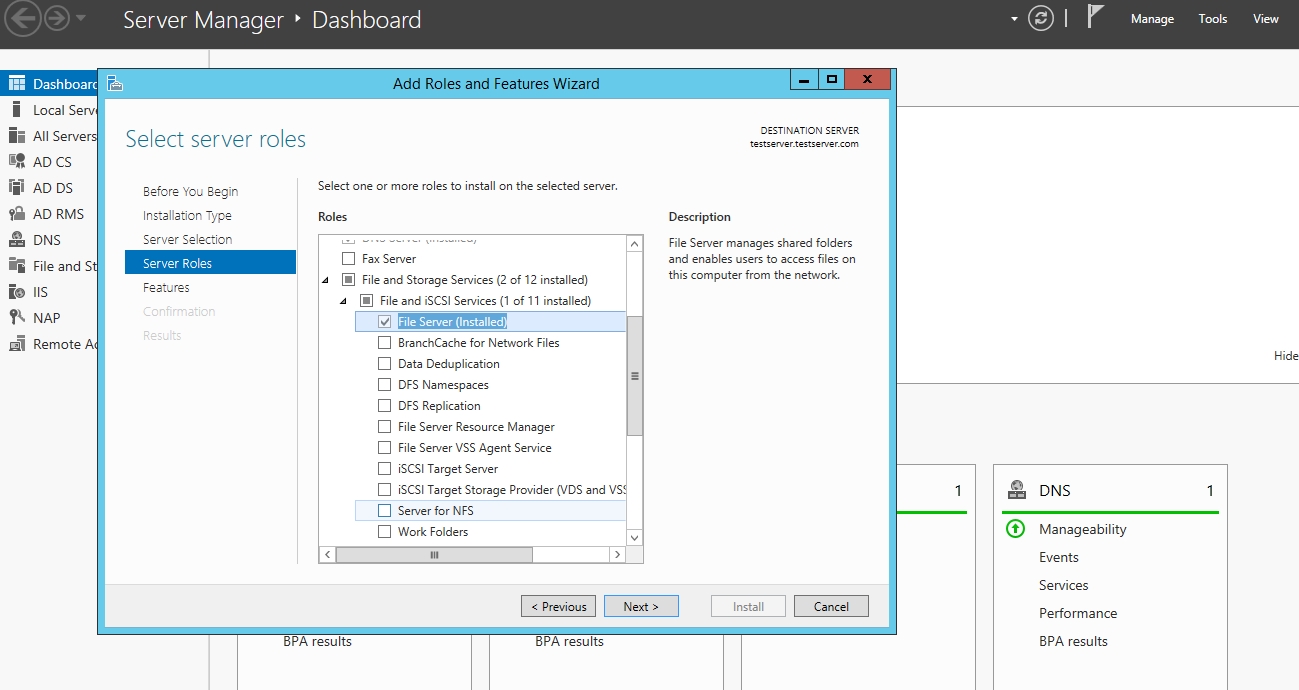Click the Next button
This screenshot has width=1299, height=690.
tap(641, 606)
